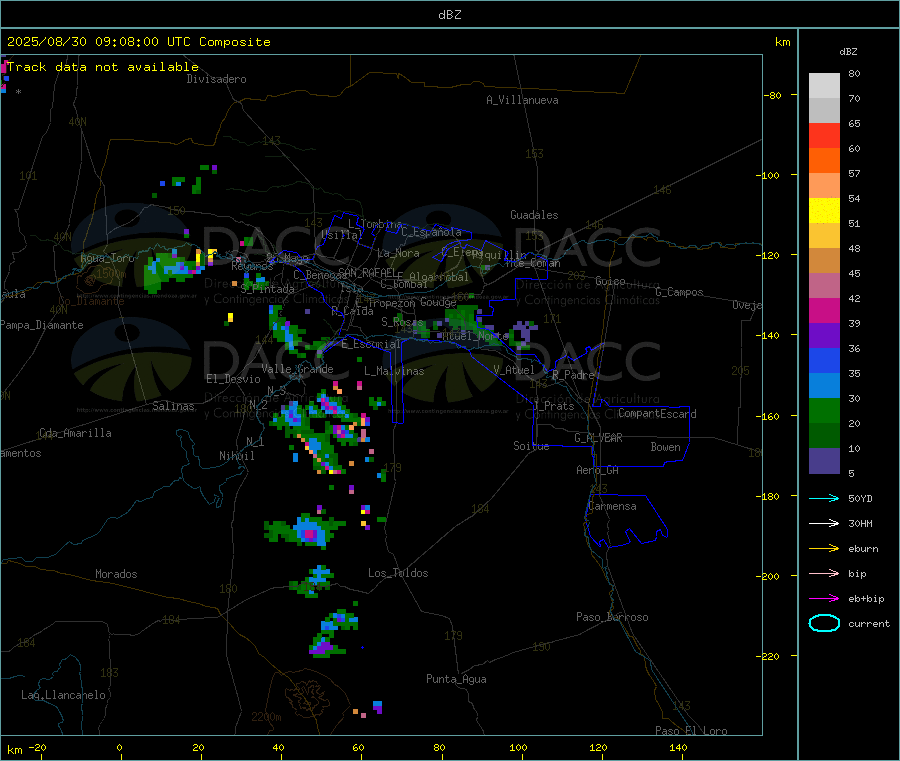Click the Soitue map label
Screen dimensions: 900x761
point(531,446)
